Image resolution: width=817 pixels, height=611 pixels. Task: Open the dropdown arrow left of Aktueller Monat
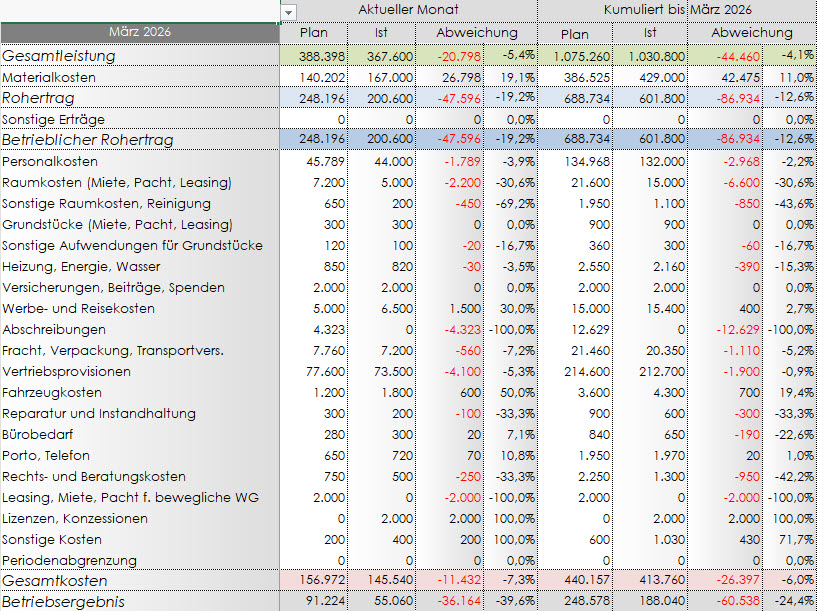click(x=290, y=11)
